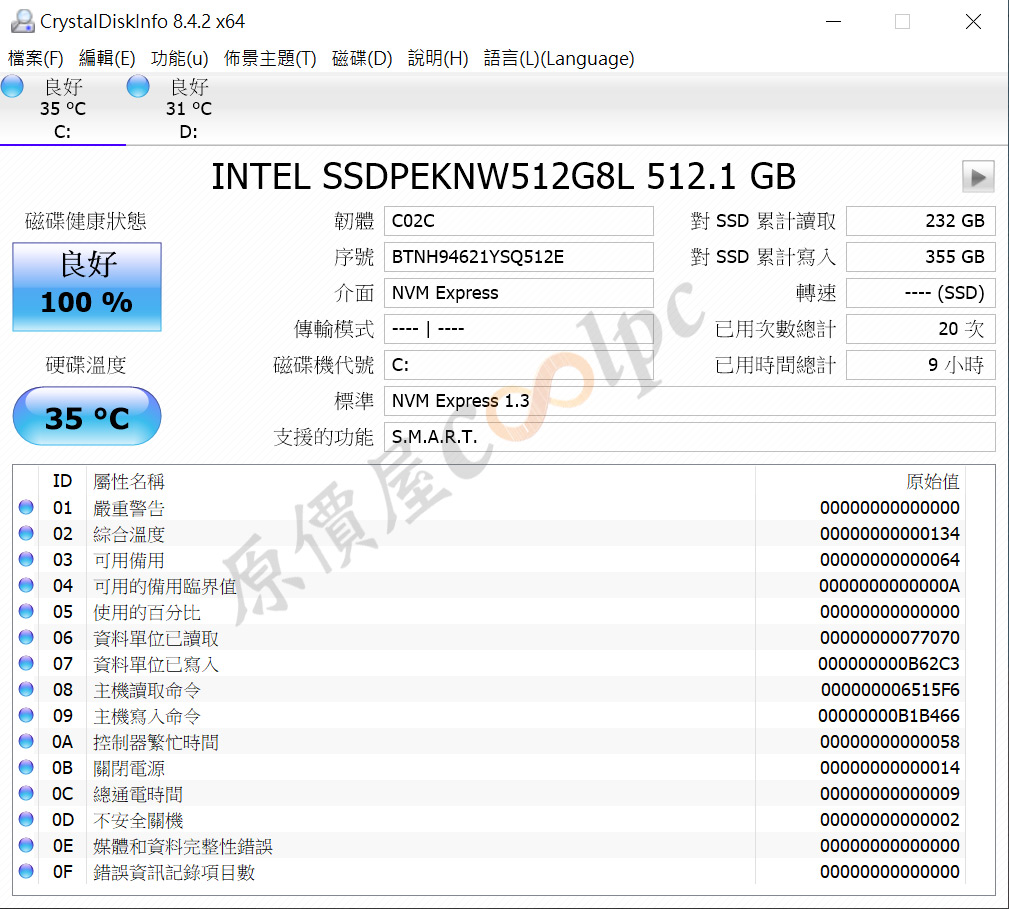
Task: Click the status dot for 0B 關閉電源
Action: pos(26,767)
